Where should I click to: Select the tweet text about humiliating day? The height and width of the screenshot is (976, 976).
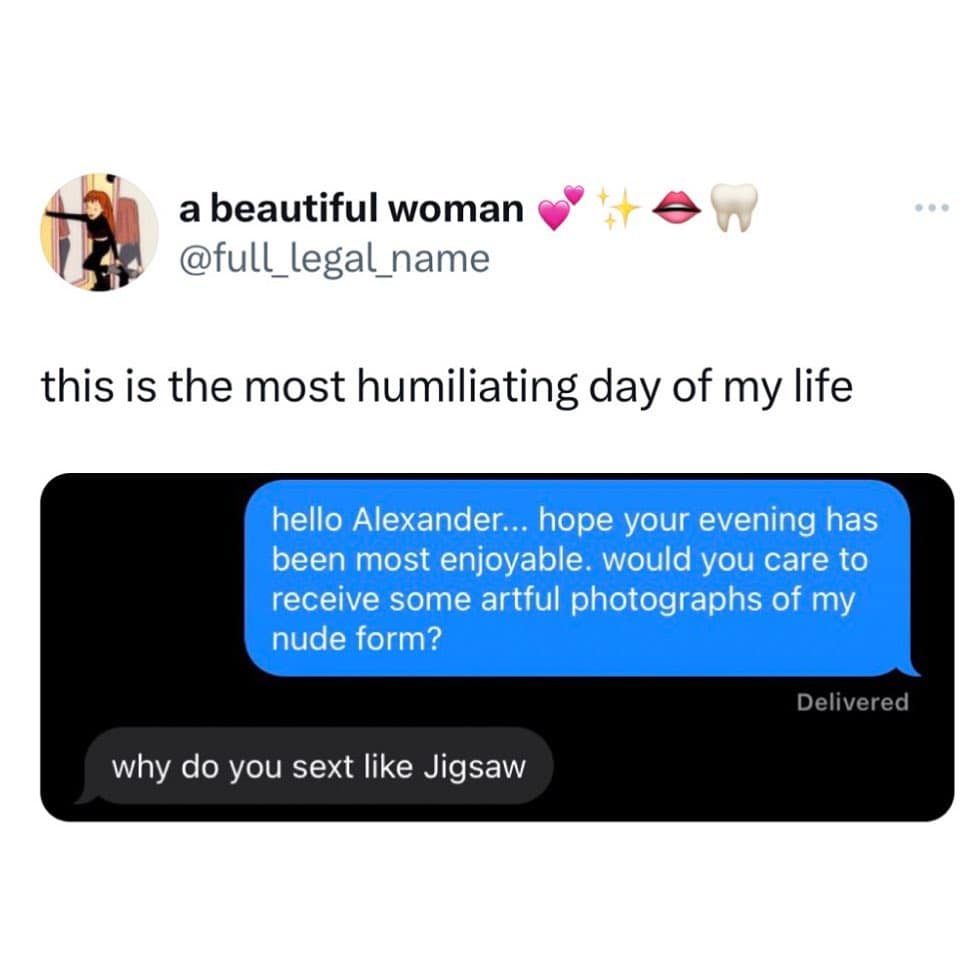click(447, 387)
